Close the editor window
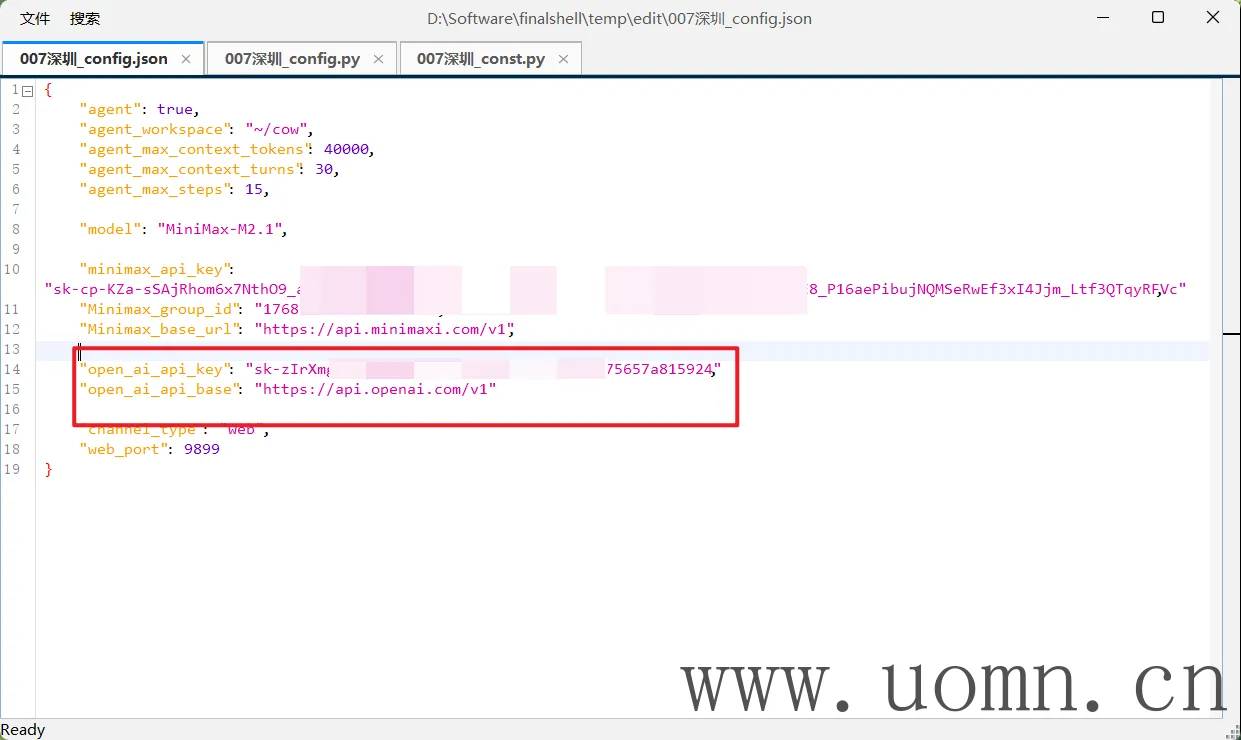 pyautogui.click(x=1211, y=18)
